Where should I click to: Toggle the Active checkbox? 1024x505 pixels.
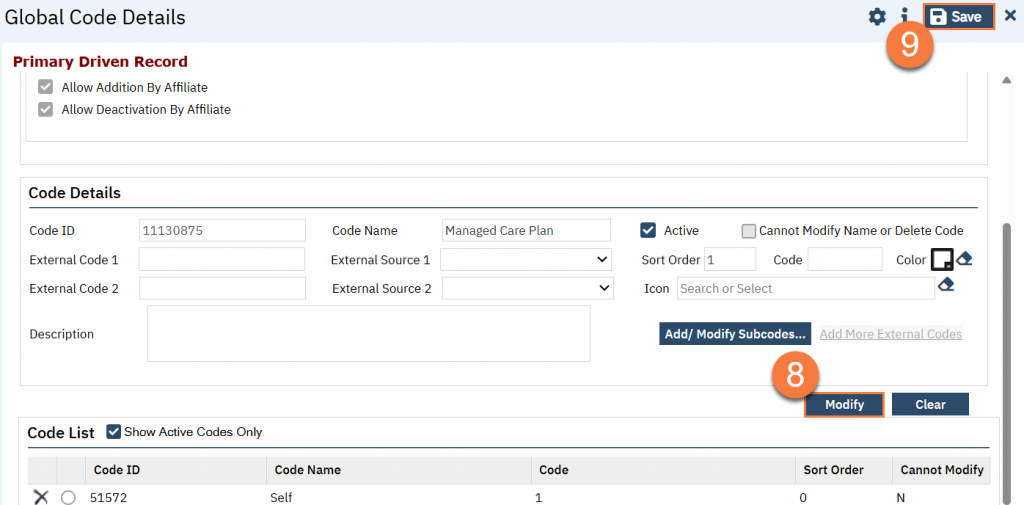pos(648,231)
